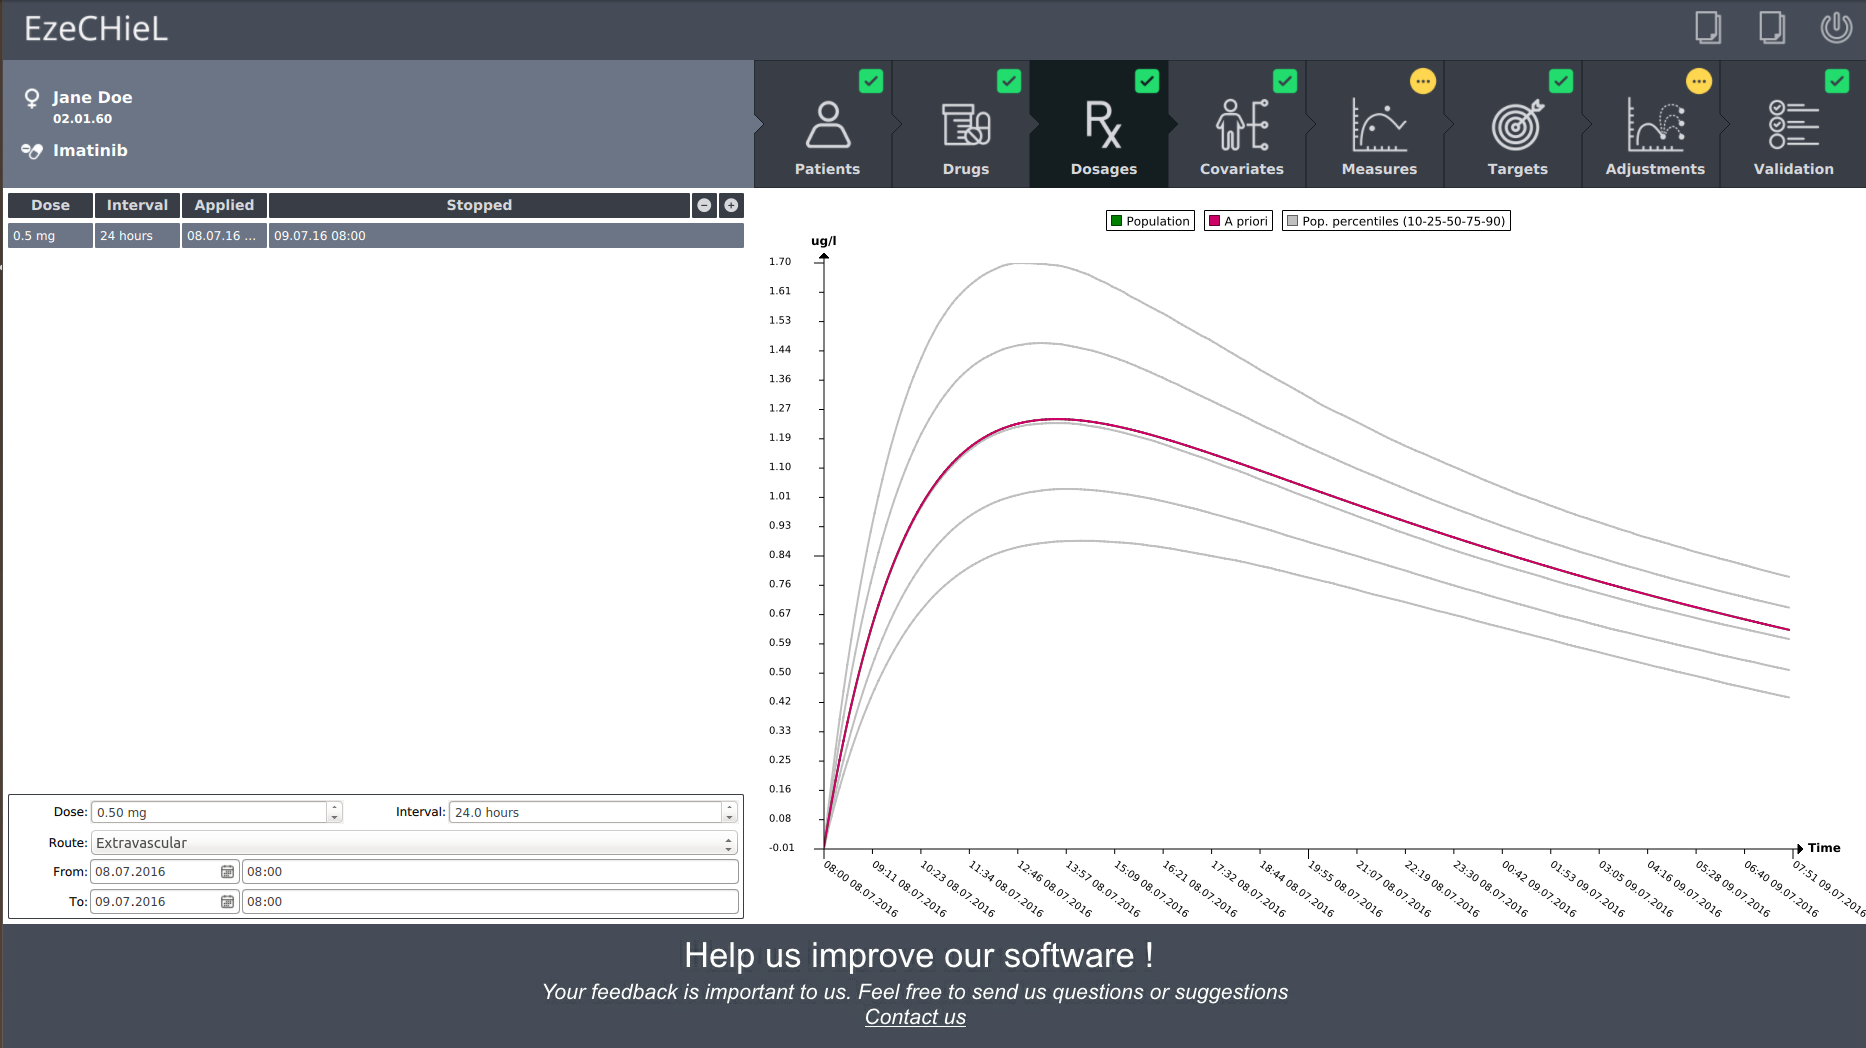Viewport: 1866px width, 1048px height.
Task: Click the Dose column header
Action: click(x=50, y=205)
